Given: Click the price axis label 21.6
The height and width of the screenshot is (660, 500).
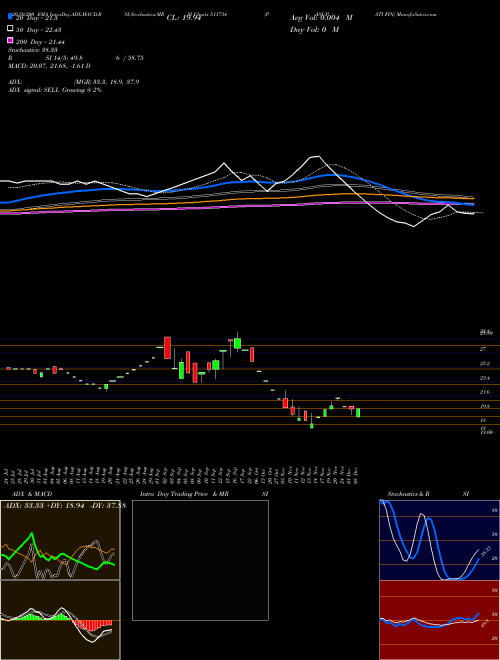Looking at the screenshot, I should (484, 392).
